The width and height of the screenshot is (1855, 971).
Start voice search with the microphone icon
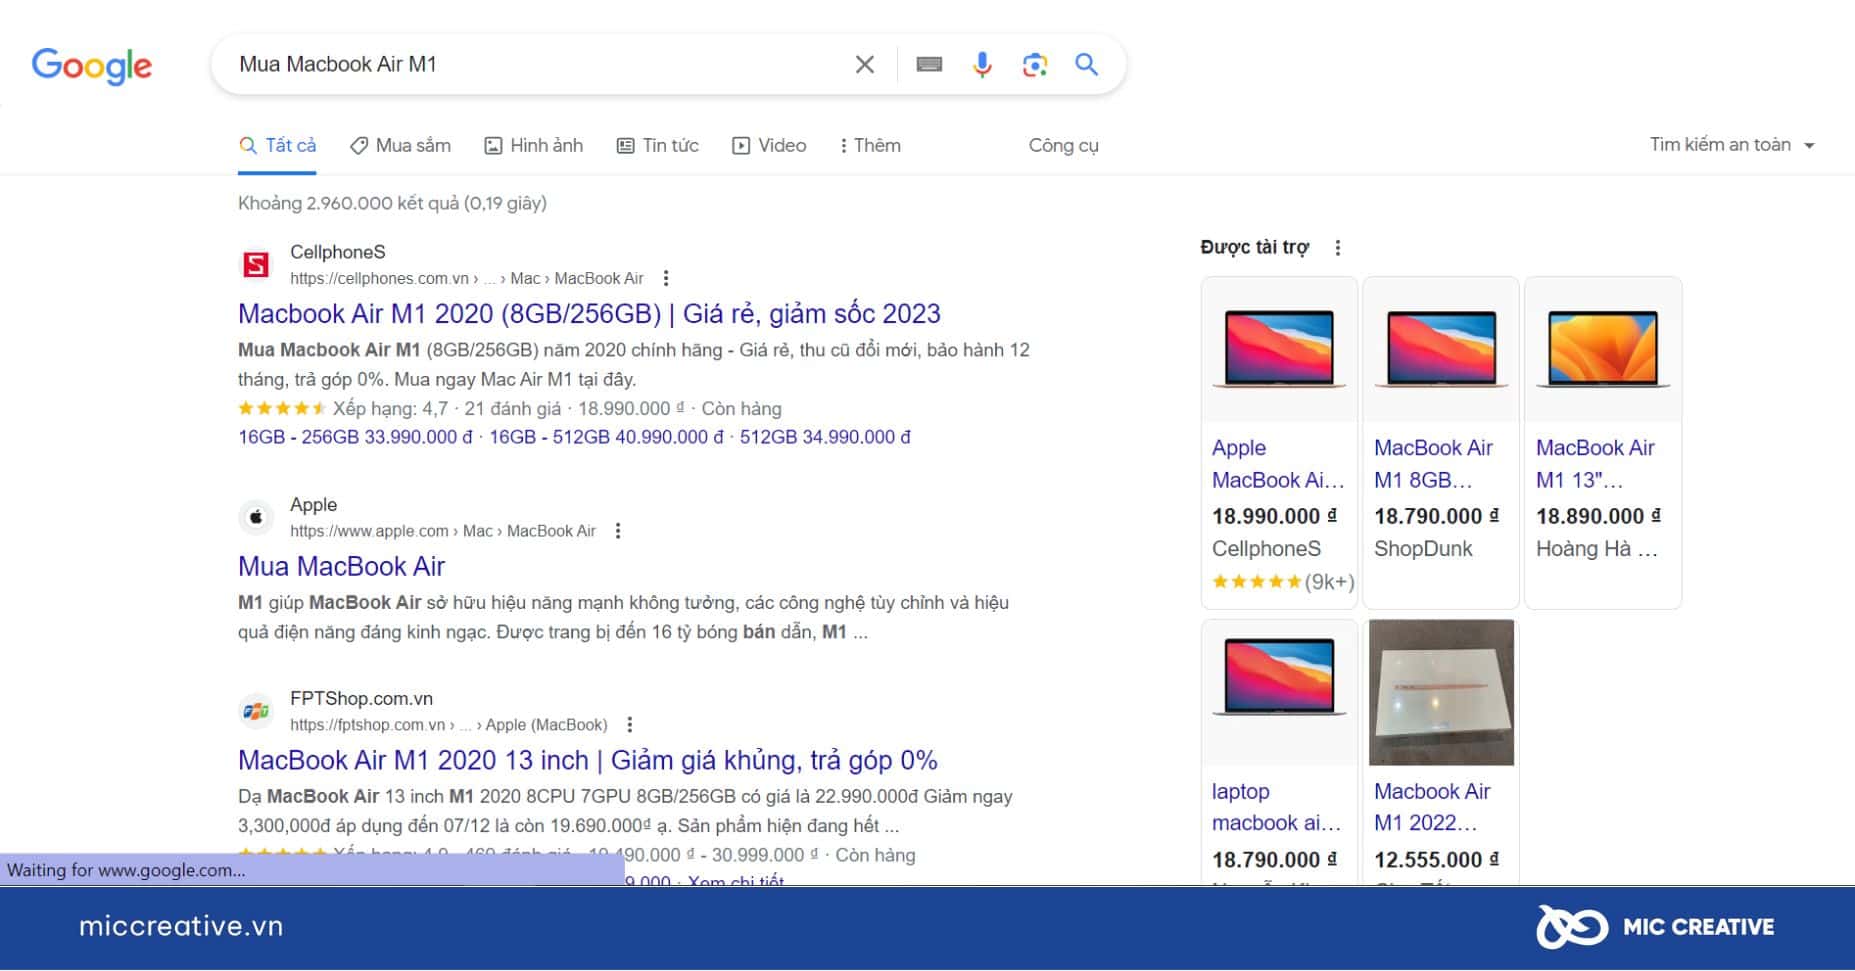click(982, 65)
